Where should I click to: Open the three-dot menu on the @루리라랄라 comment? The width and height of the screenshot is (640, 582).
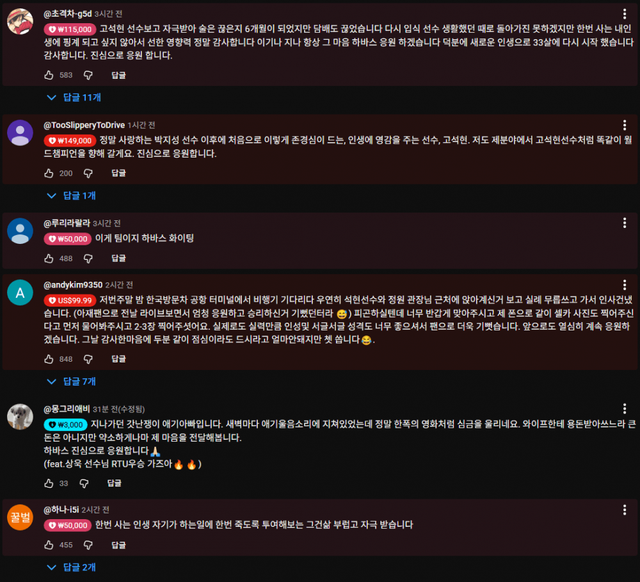pyautogui.click(x=624, y=223)
